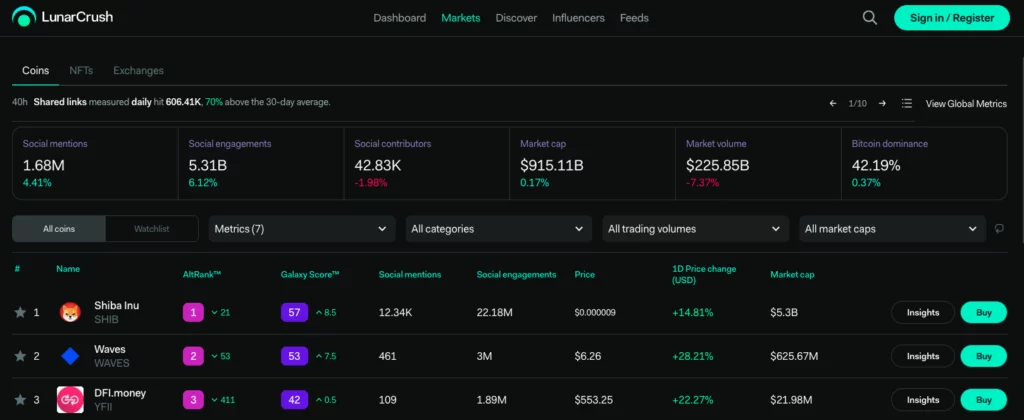The image size is (1024, 420).
Task: Sort by the Name column header
Action: [68, 268]
